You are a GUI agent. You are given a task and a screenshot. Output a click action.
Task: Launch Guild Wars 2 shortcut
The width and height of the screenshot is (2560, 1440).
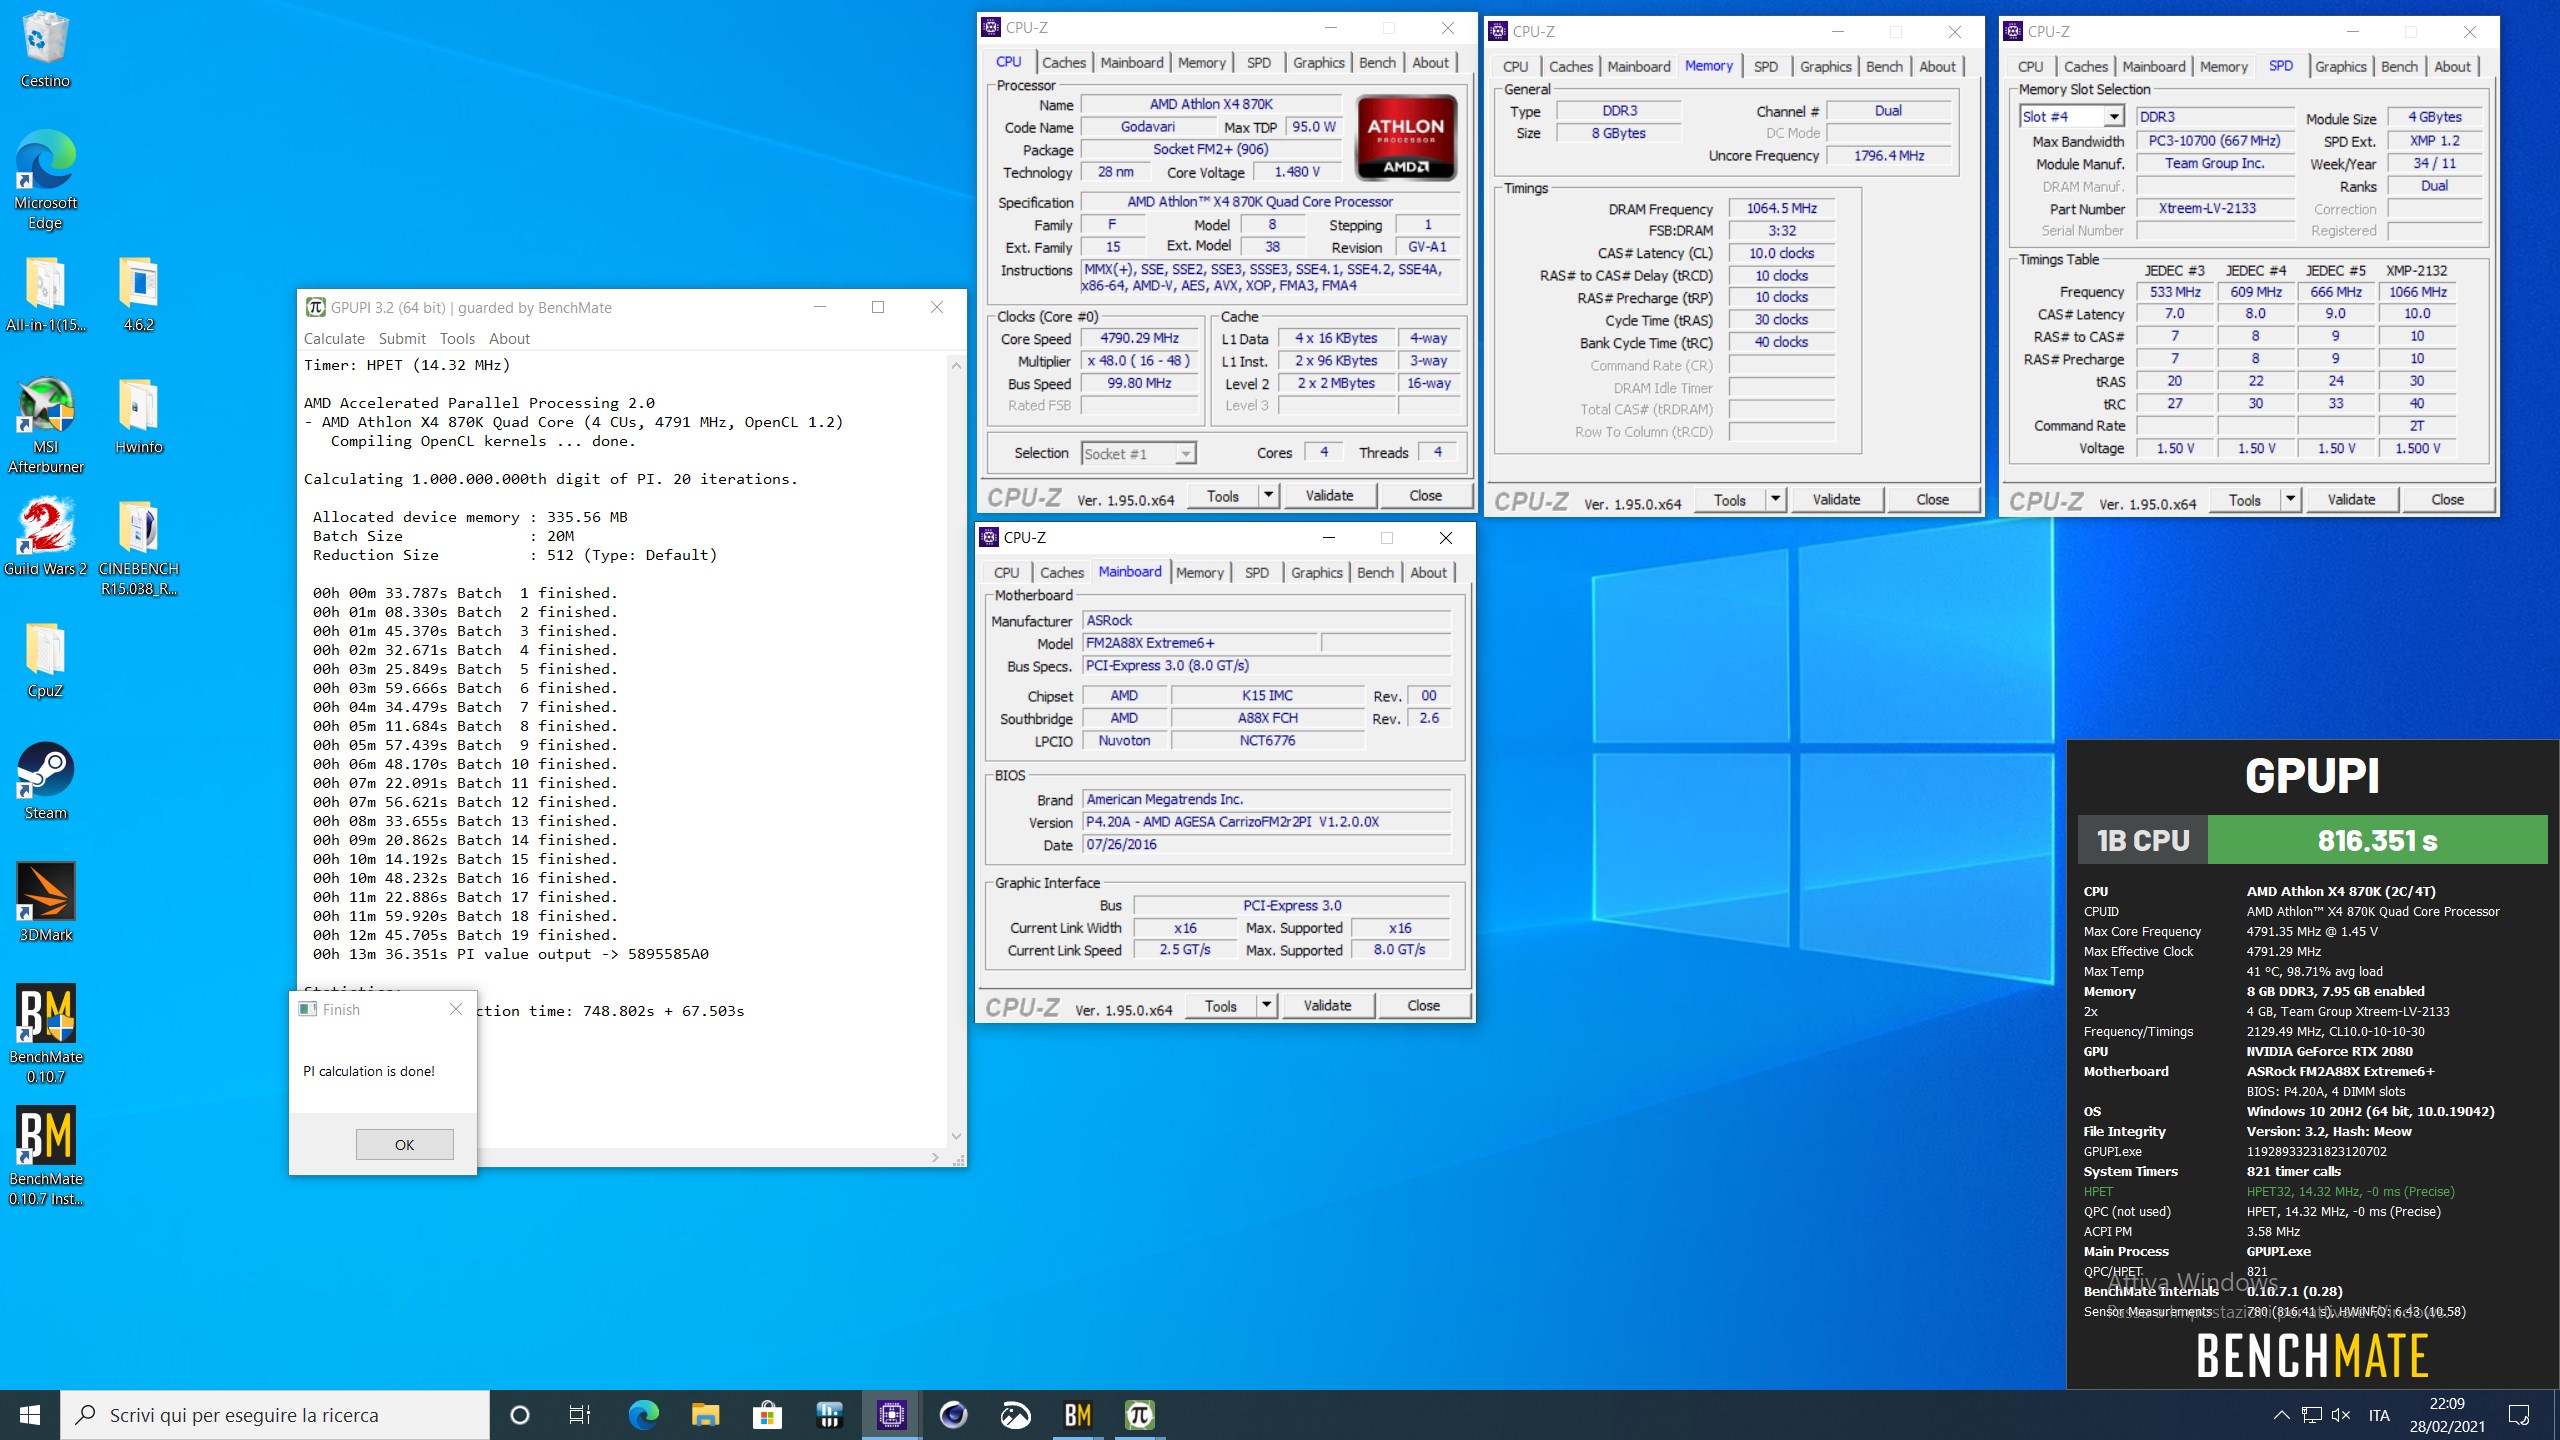coord(45,538)
